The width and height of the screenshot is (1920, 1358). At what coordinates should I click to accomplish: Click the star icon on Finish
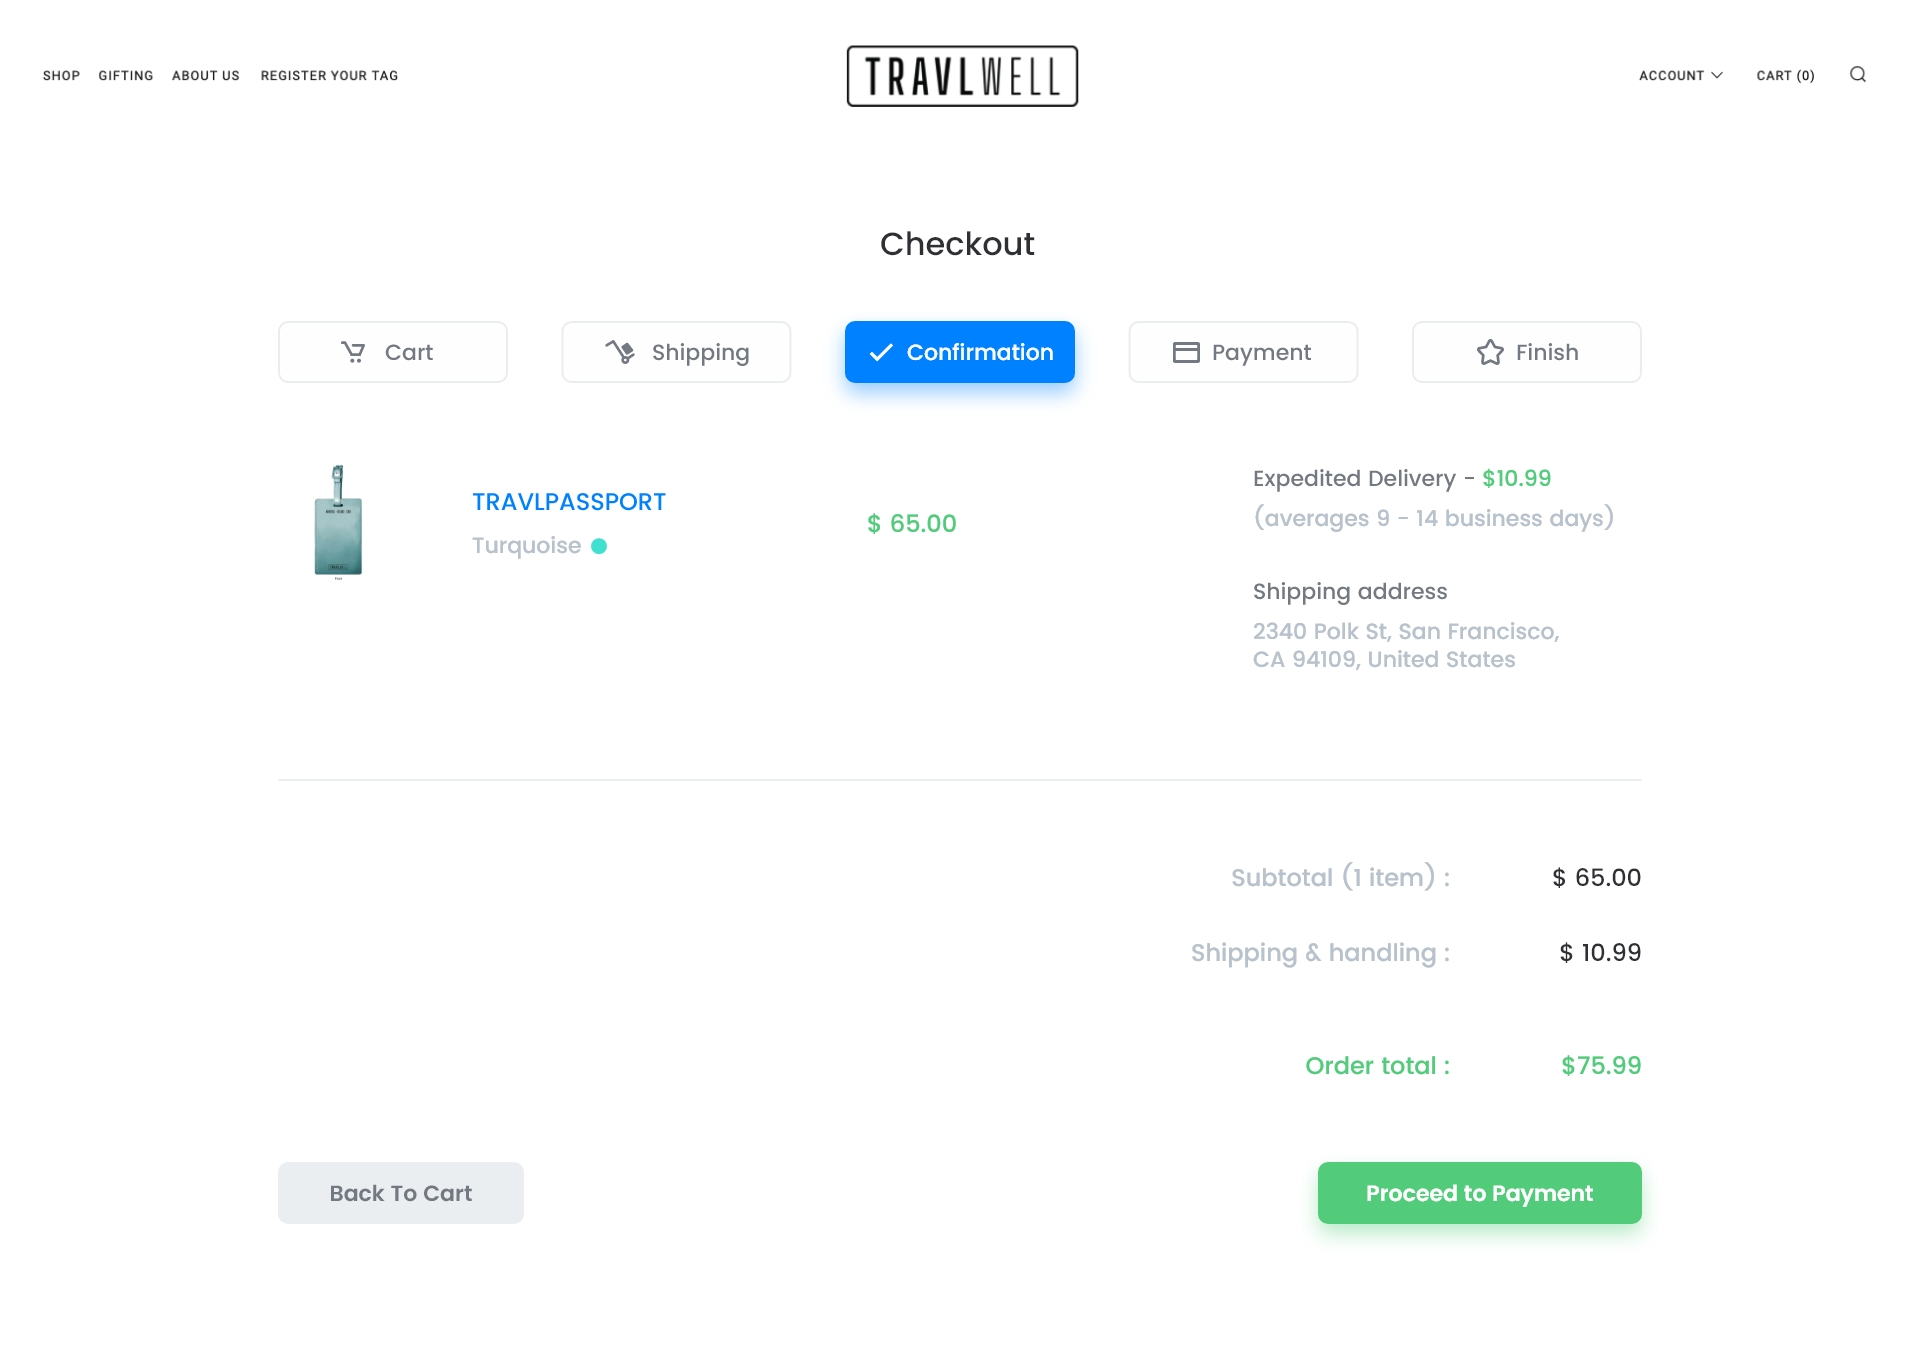tap(1490, 352)
